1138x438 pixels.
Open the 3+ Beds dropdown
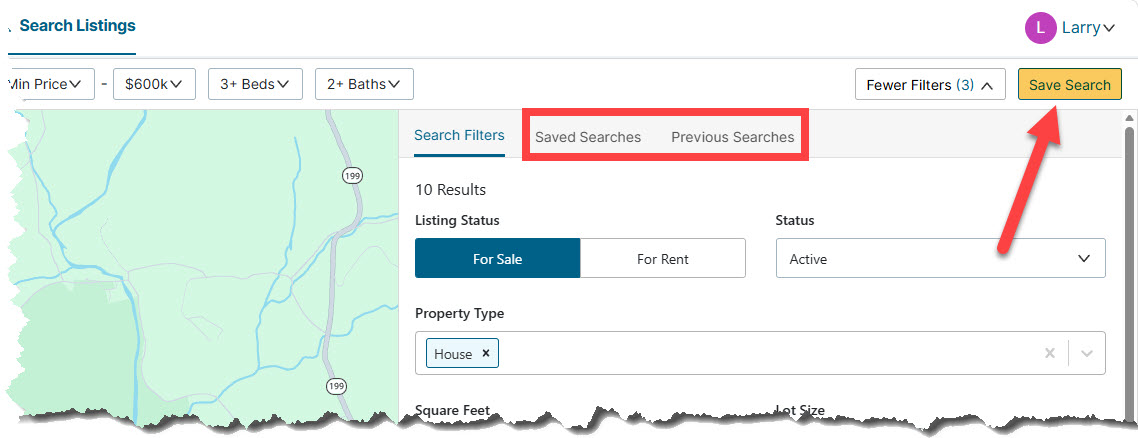pyautogui.click(x=255, y=84)
